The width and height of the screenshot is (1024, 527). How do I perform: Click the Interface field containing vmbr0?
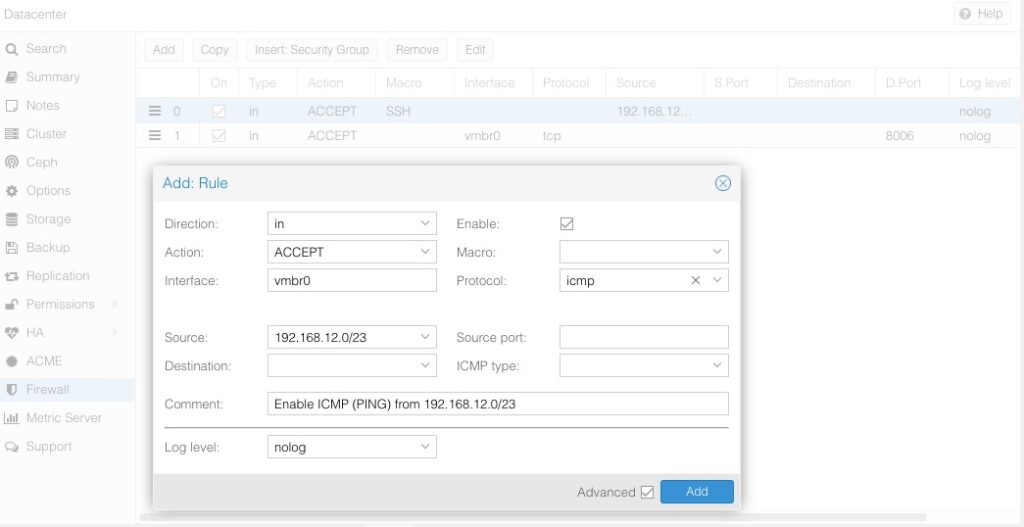click(352, 280)
